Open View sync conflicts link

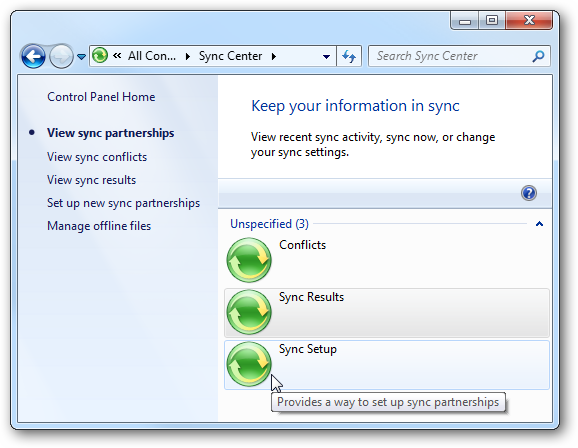pyautogui.click(x=97, y=157)
